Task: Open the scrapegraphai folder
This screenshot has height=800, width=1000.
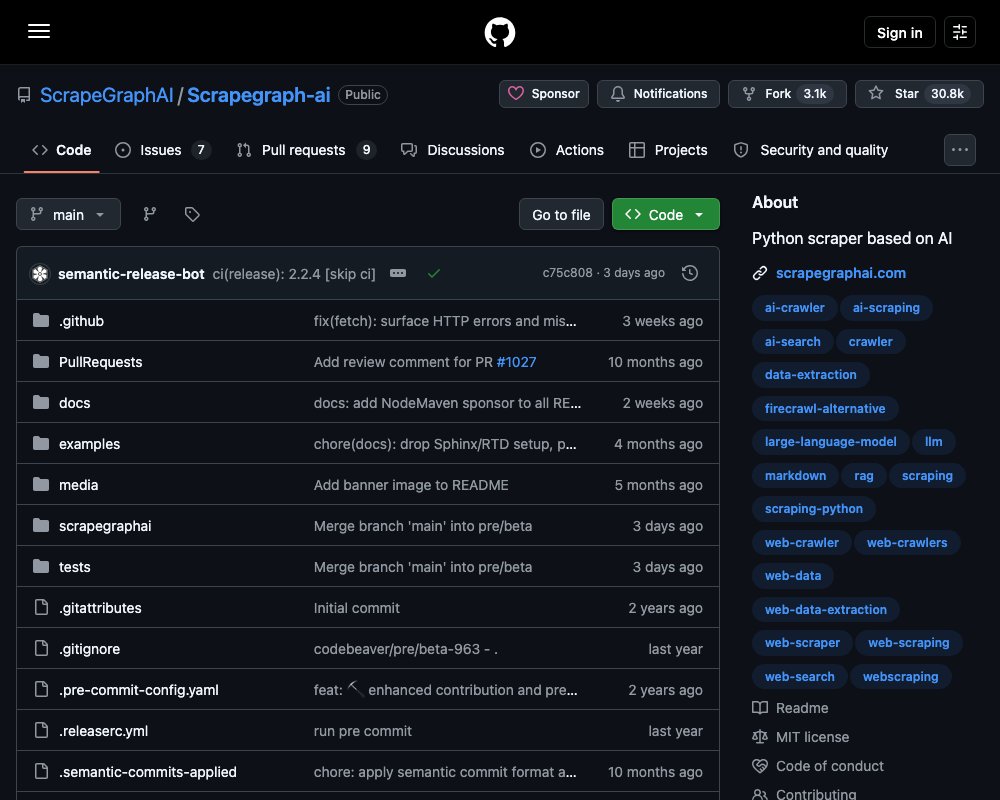Action: pyautogui.click(x=105, y=526)
